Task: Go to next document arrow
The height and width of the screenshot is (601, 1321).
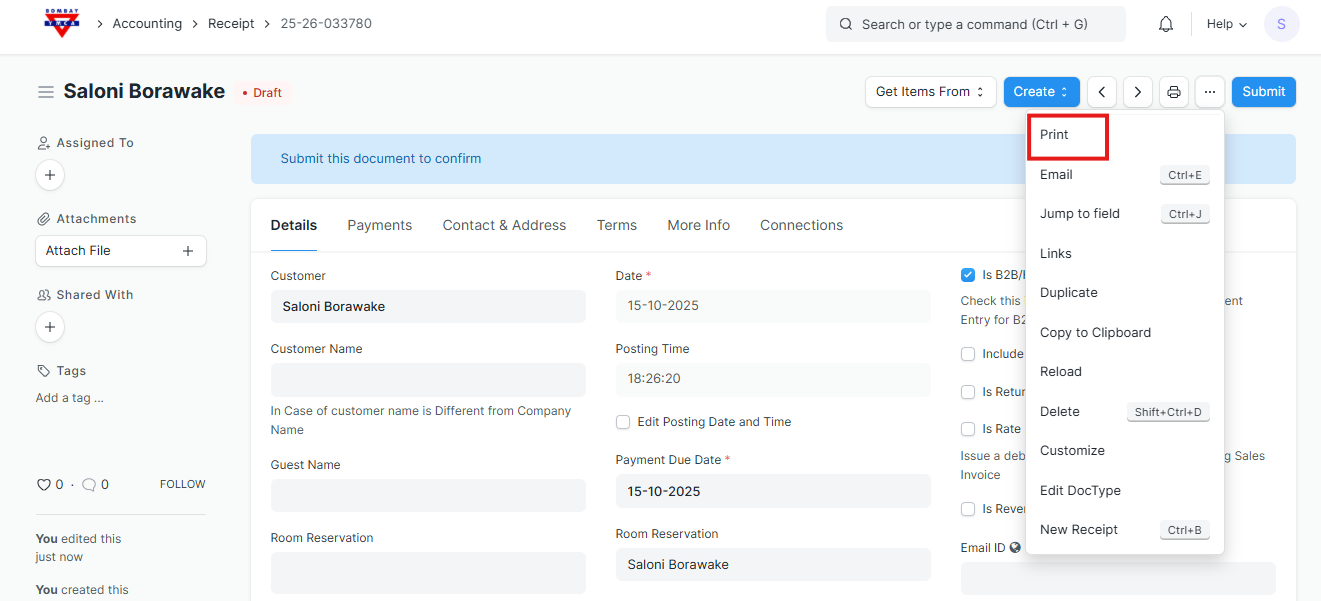Action: coord(1138,92)
